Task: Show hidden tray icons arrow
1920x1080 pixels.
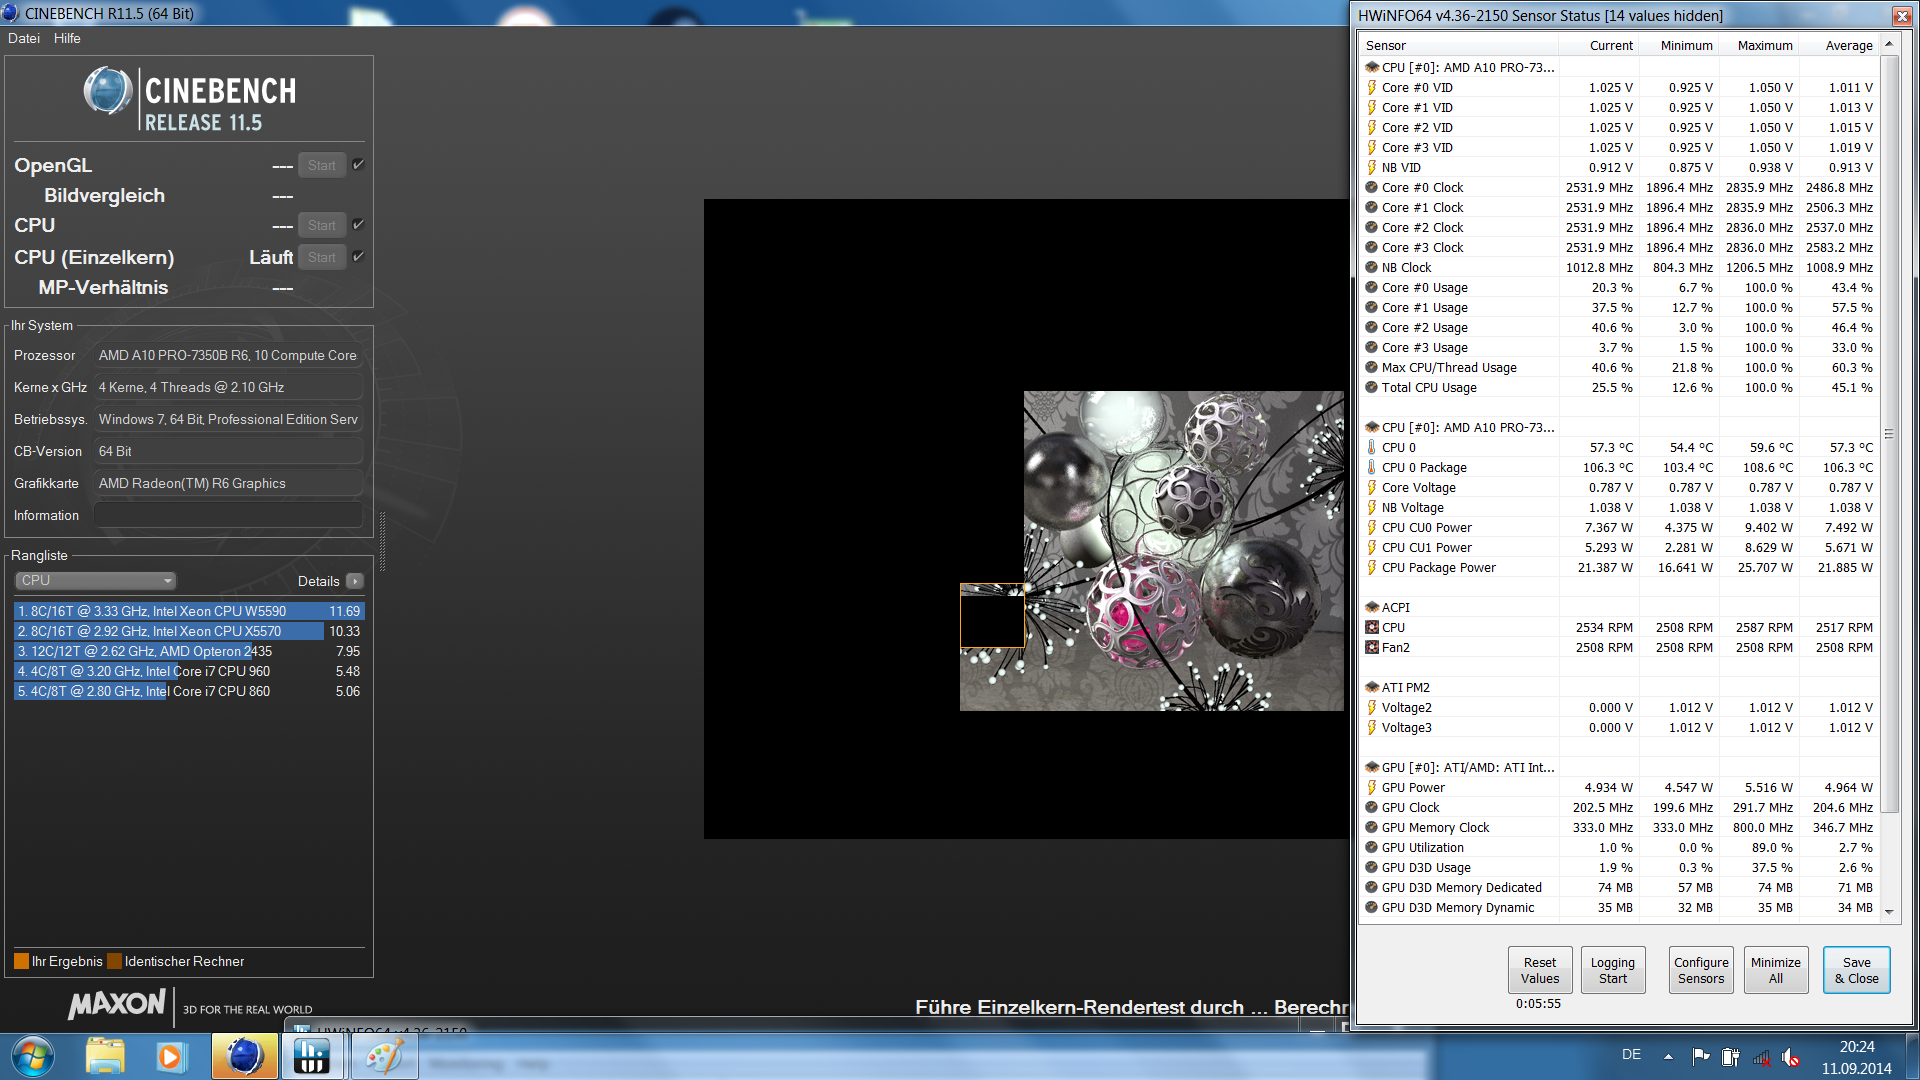Action: coord(1668,1057)
